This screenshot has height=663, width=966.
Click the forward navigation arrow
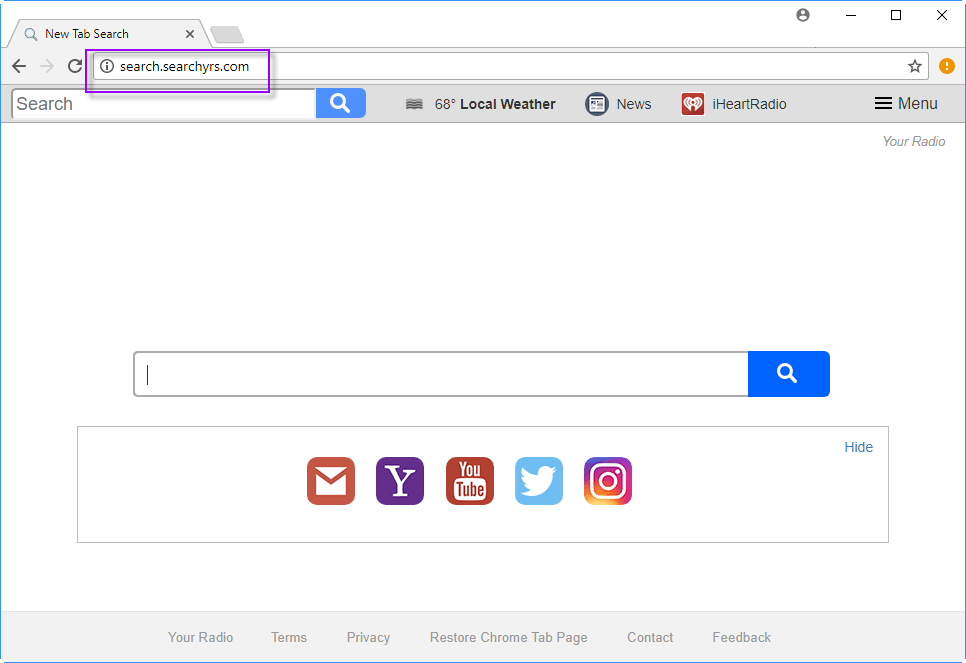tap(47, 66)
